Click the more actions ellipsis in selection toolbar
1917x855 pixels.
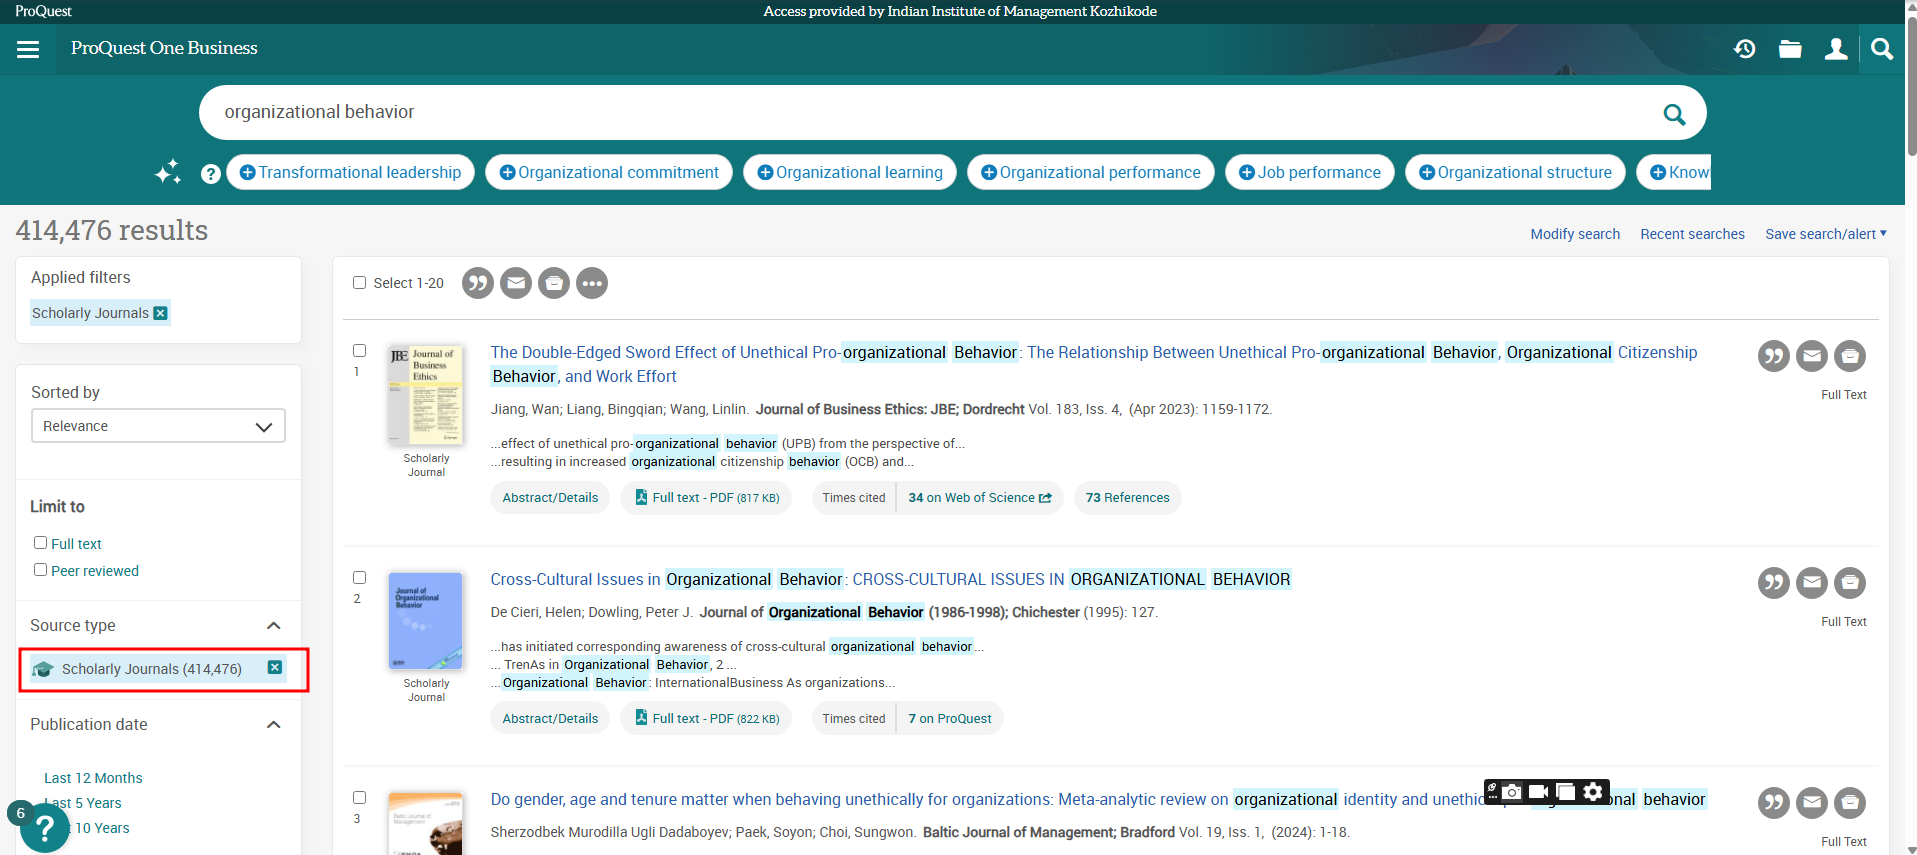(x=592, y=284)
